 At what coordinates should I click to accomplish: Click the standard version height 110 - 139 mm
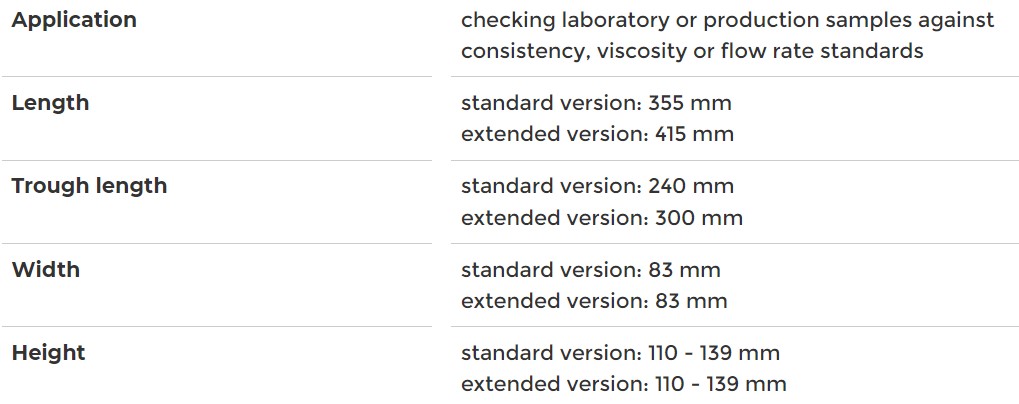click(x=620, y=353)
